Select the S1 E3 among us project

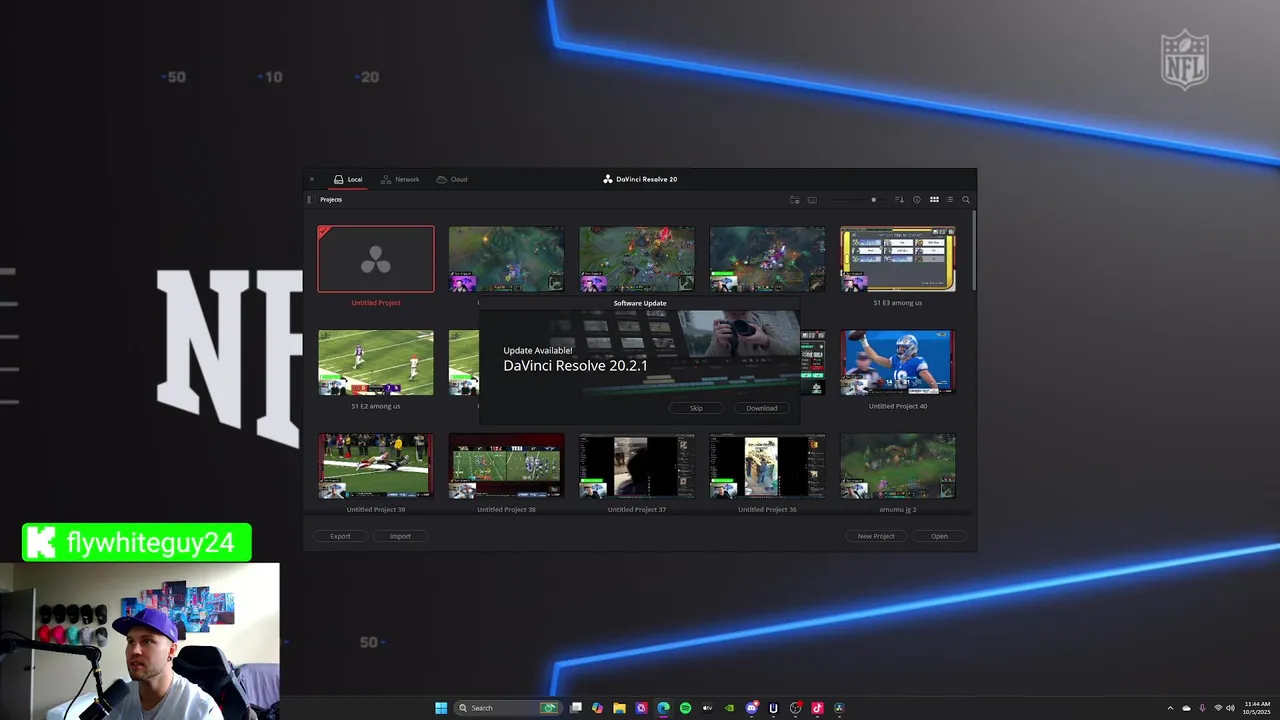point(897,259)
